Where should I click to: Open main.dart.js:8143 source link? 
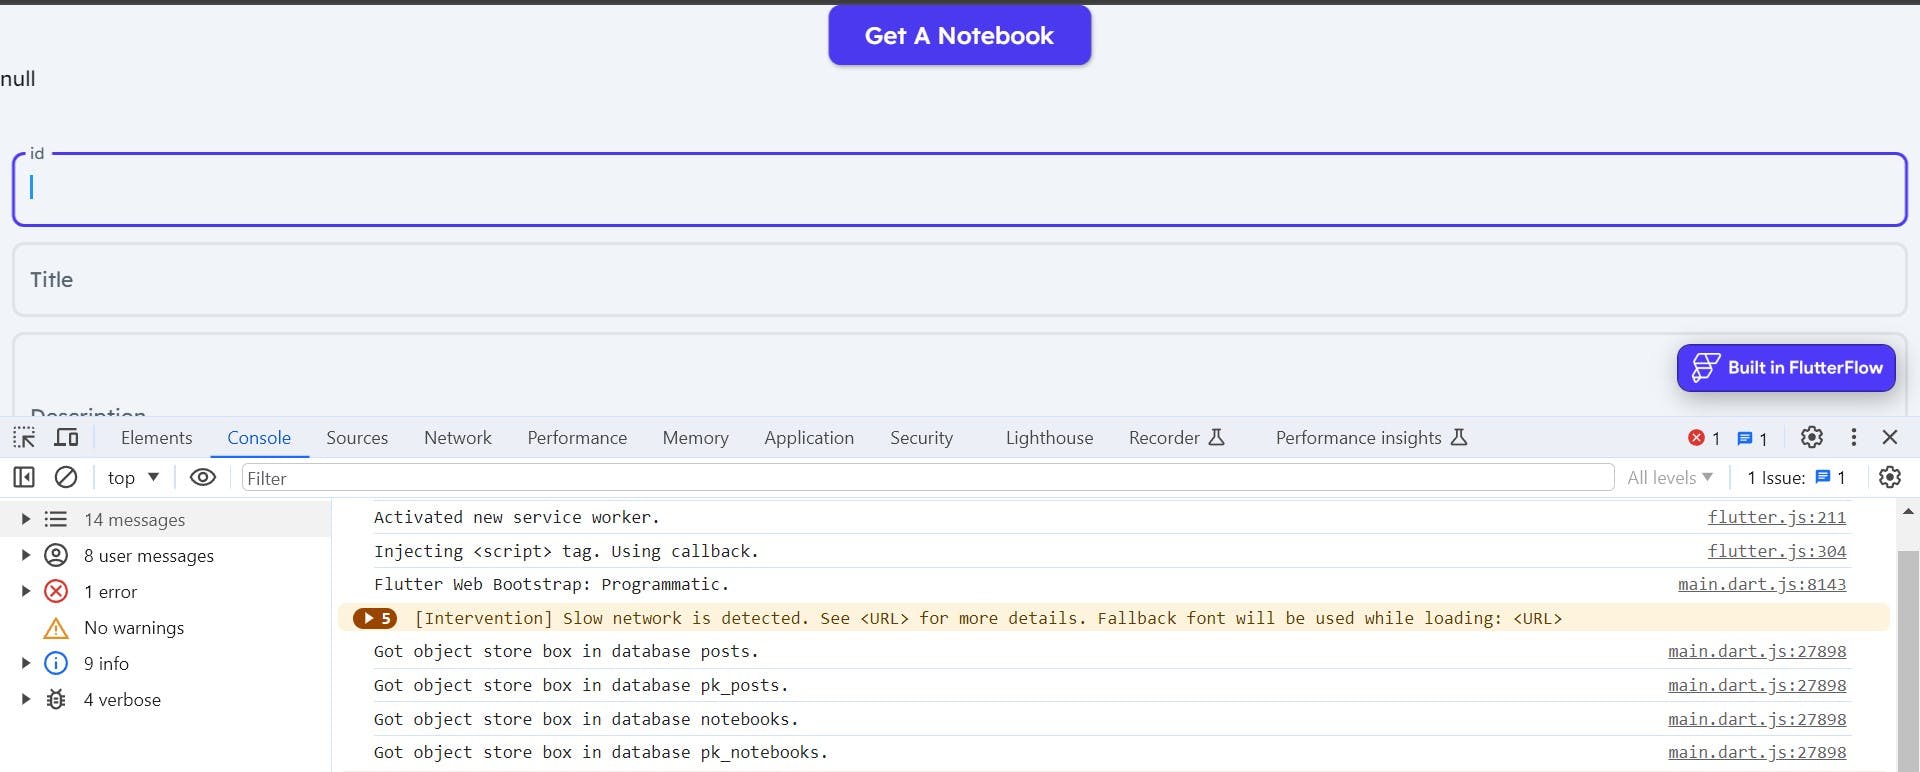pyautogui.click(x=1762, y=585)
